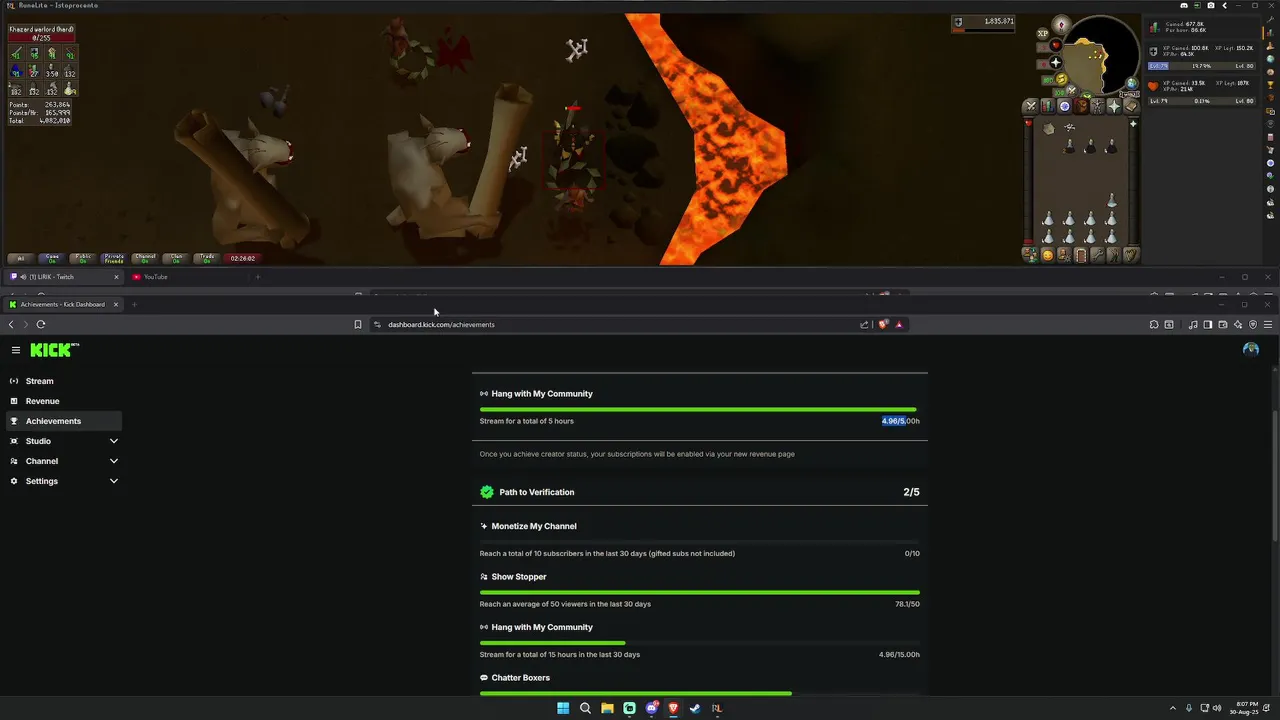Open Brave Wallet icon in toolbar

click(1223, 324)
